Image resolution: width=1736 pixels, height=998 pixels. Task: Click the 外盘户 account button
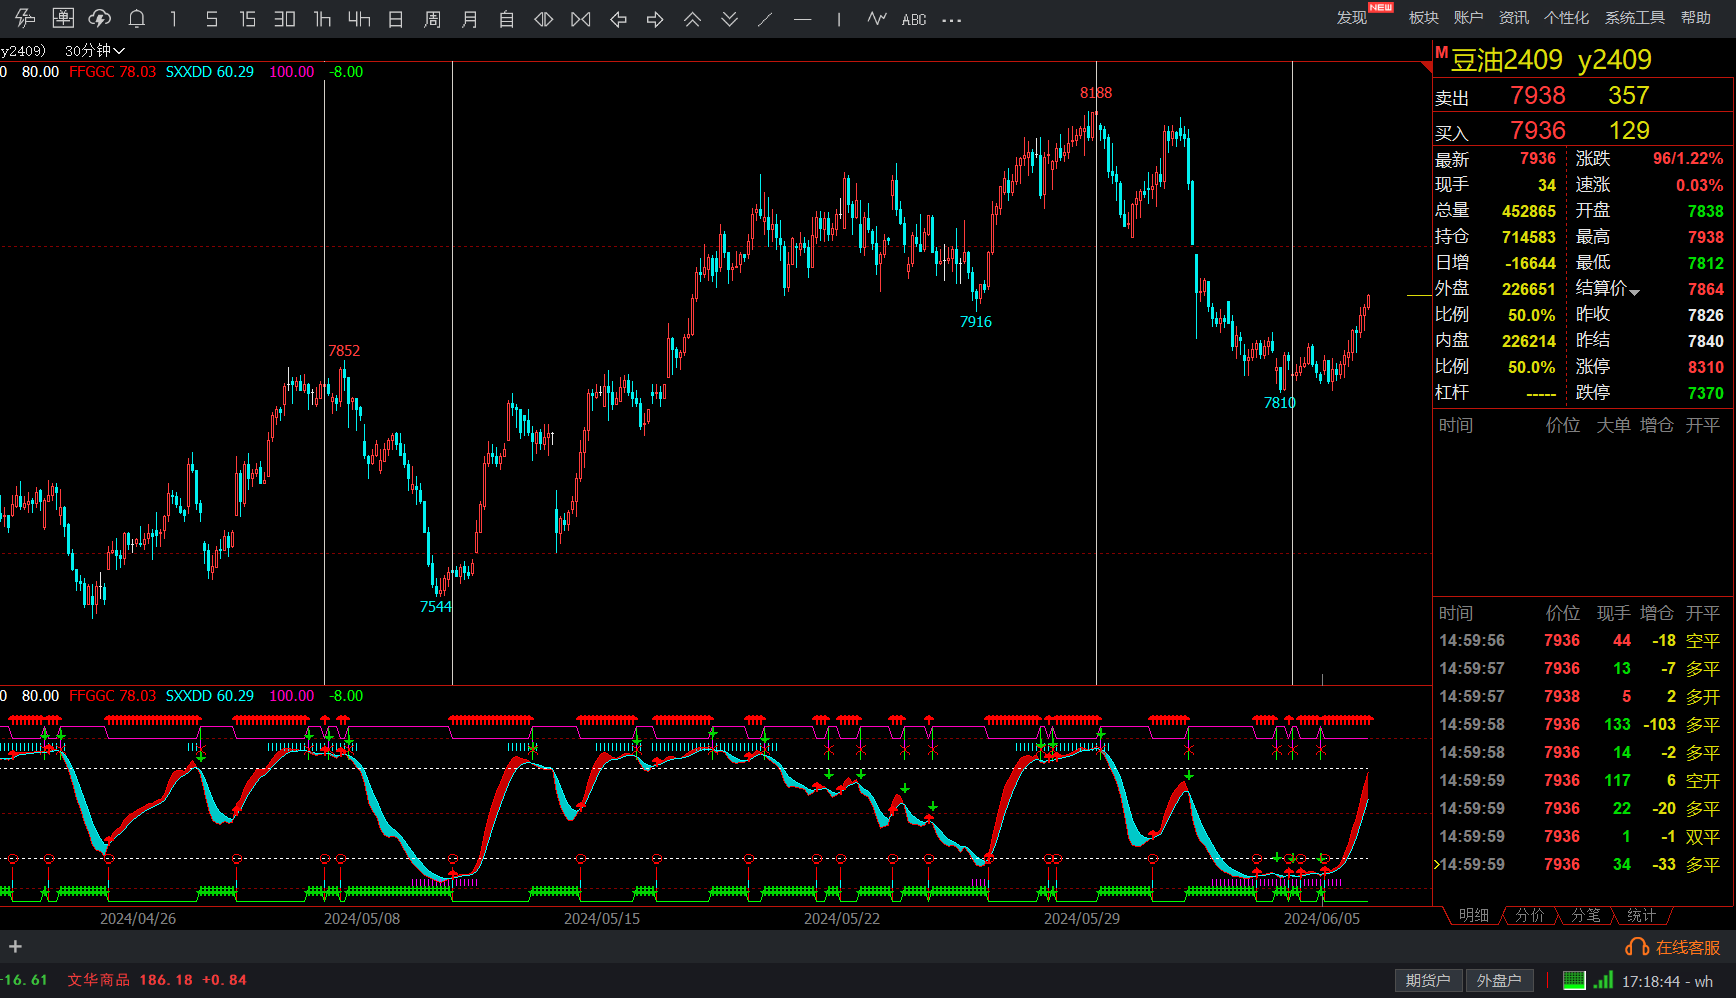[x=1499, y=980]
